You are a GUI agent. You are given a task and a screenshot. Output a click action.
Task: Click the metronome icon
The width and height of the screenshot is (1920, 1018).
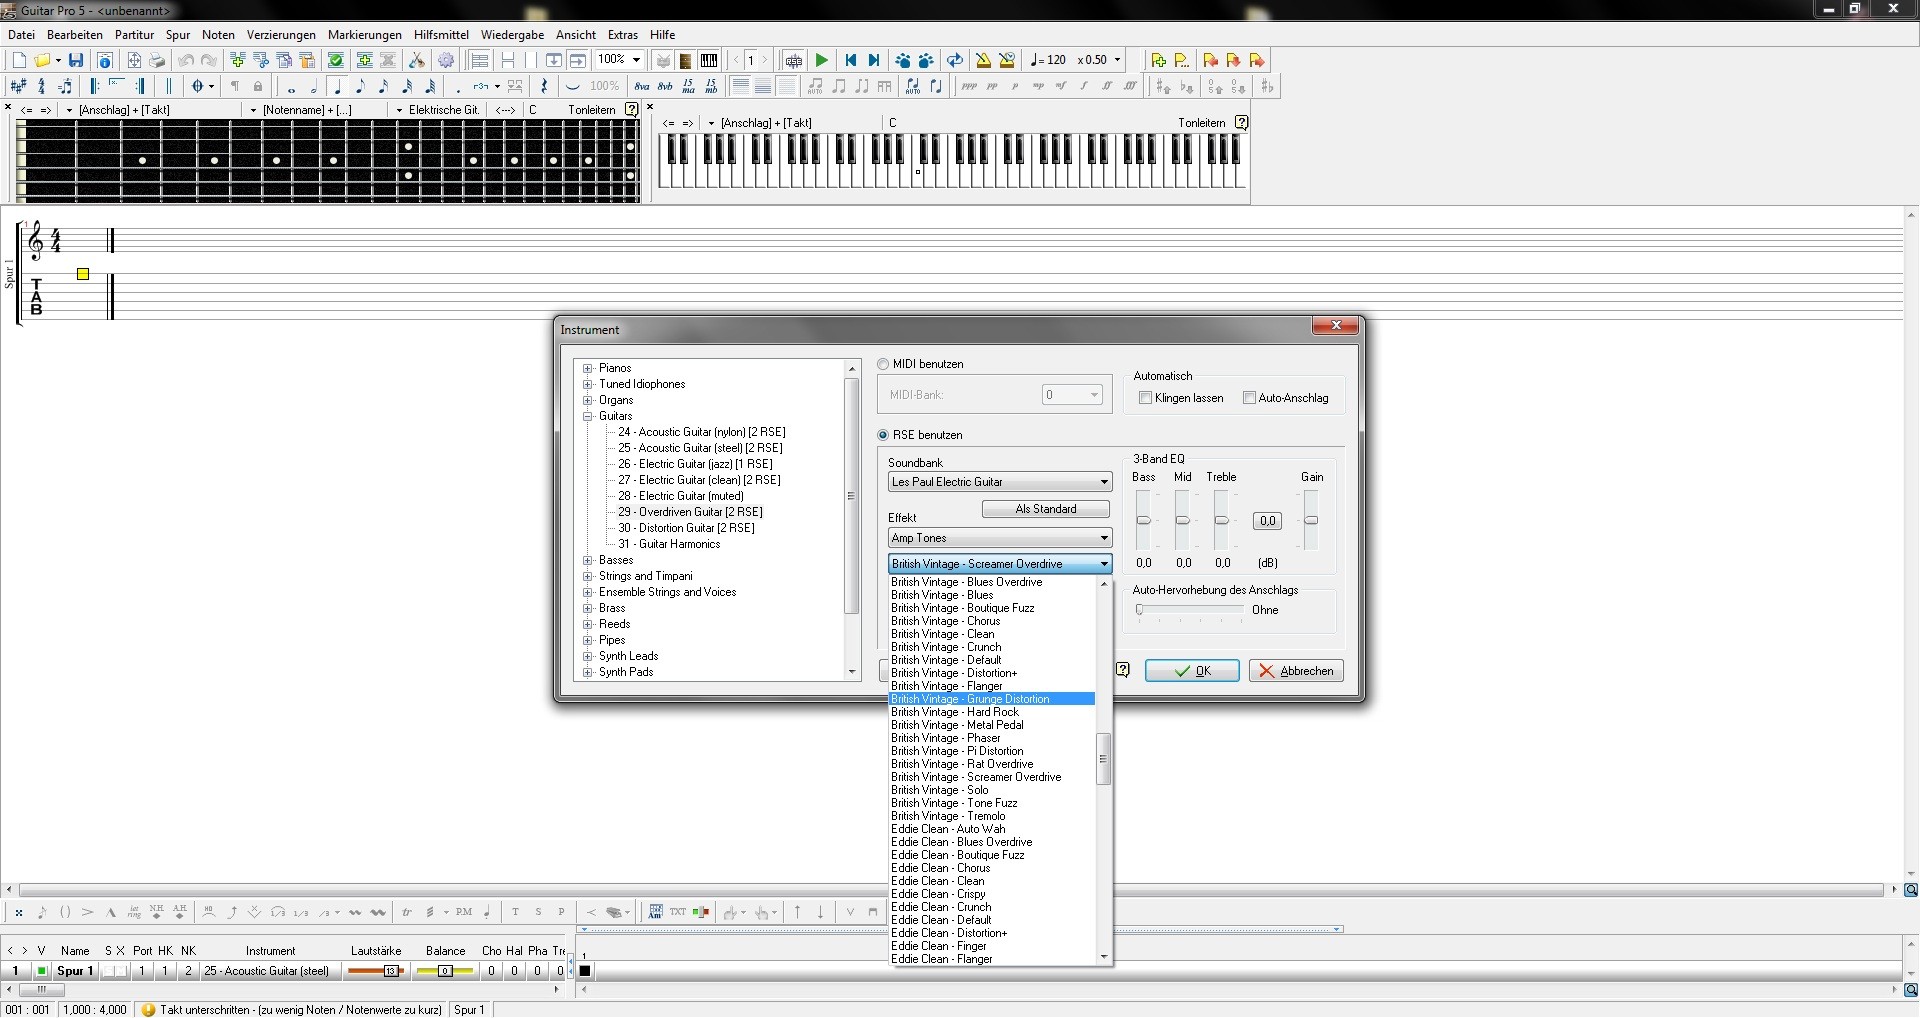(x=984, y=61)
